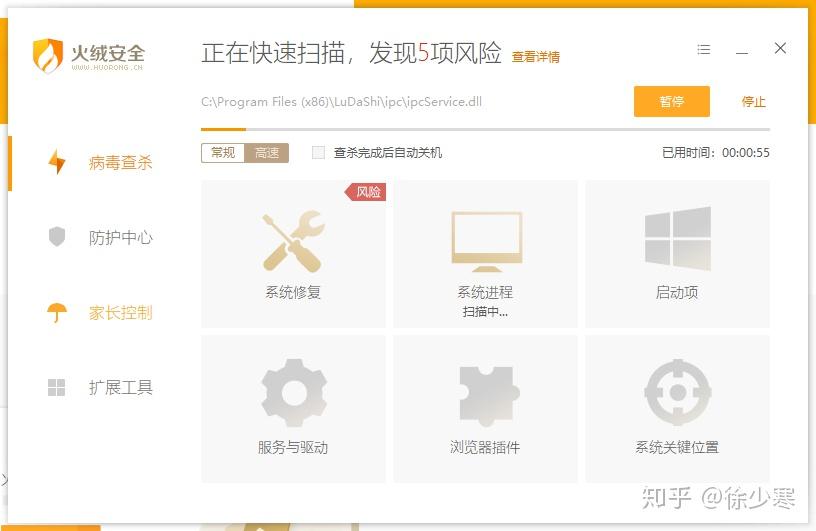The height and width of the screenshot is (531, 816).
Task: Enable 查杀完成后自动关机 checkbox
Action: 318,153
